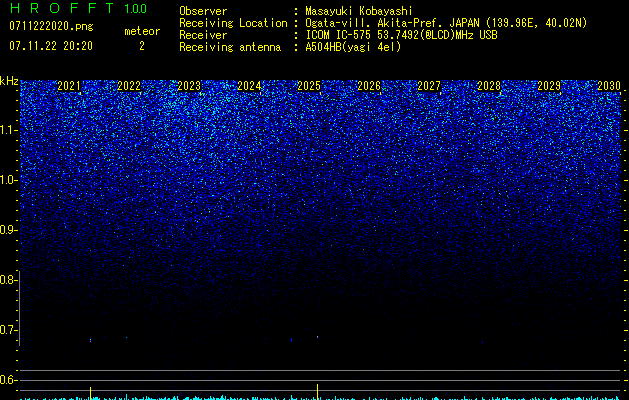Click the 2023 time marker

(189, 86)
